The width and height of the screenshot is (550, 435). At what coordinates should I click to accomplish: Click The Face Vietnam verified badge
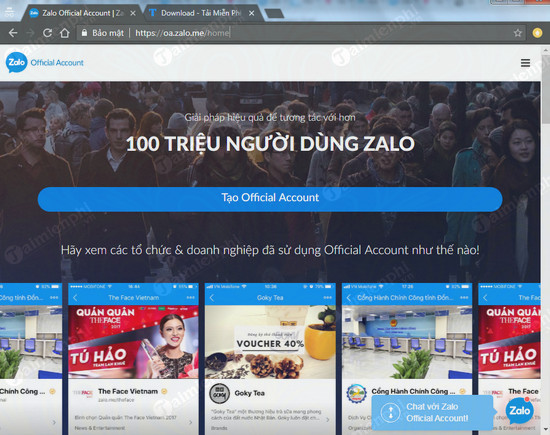pyautogui.click(x=164, y=391)
